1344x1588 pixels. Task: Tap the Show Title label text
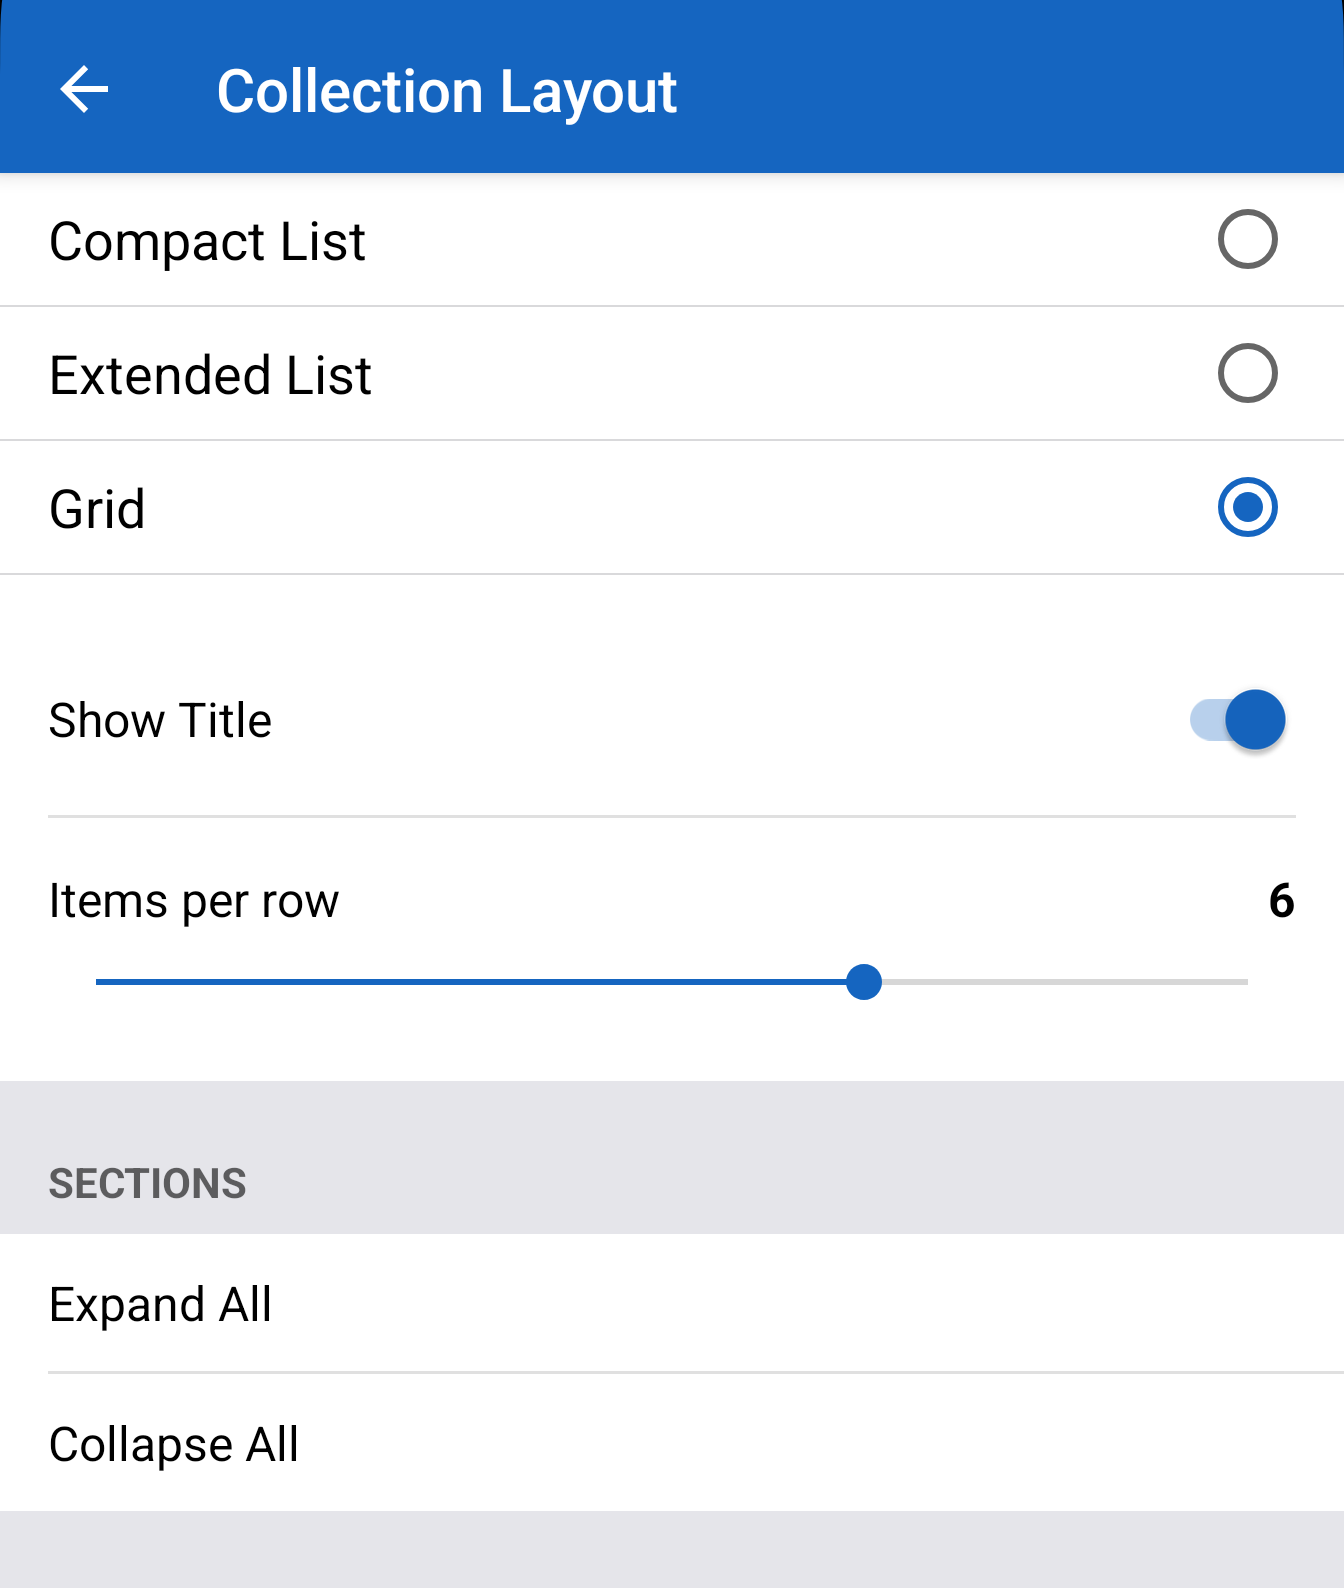[161, 721]
